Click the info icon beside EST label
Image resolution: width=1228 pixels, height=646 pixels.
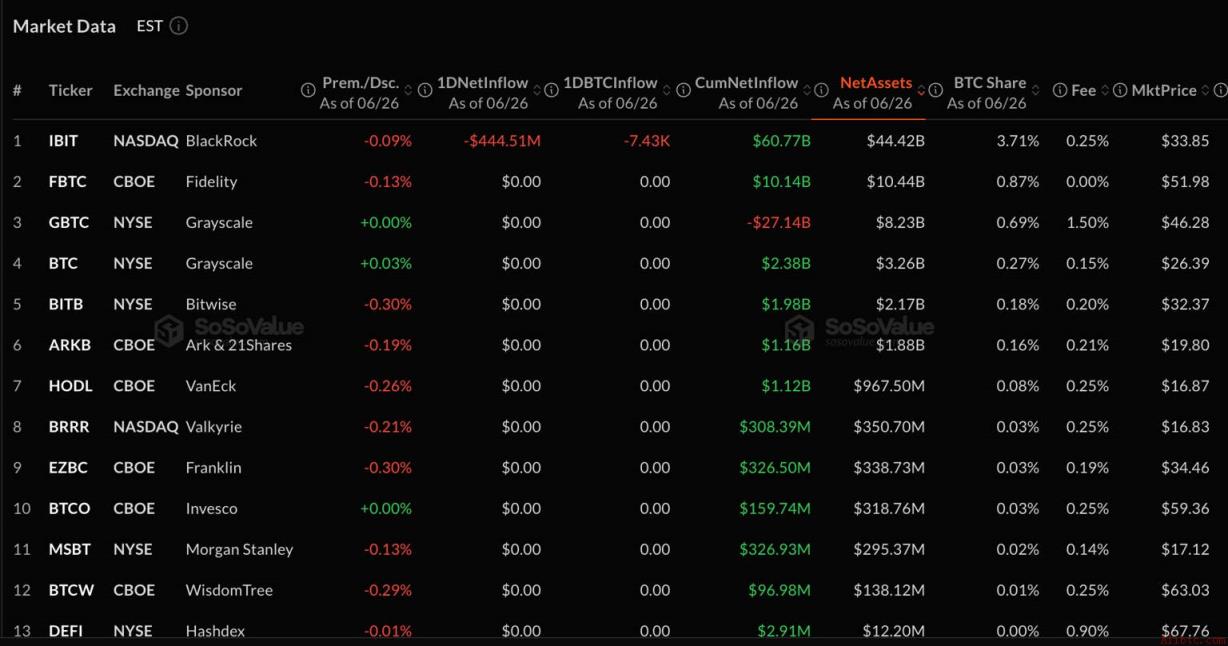coord(179,26)
